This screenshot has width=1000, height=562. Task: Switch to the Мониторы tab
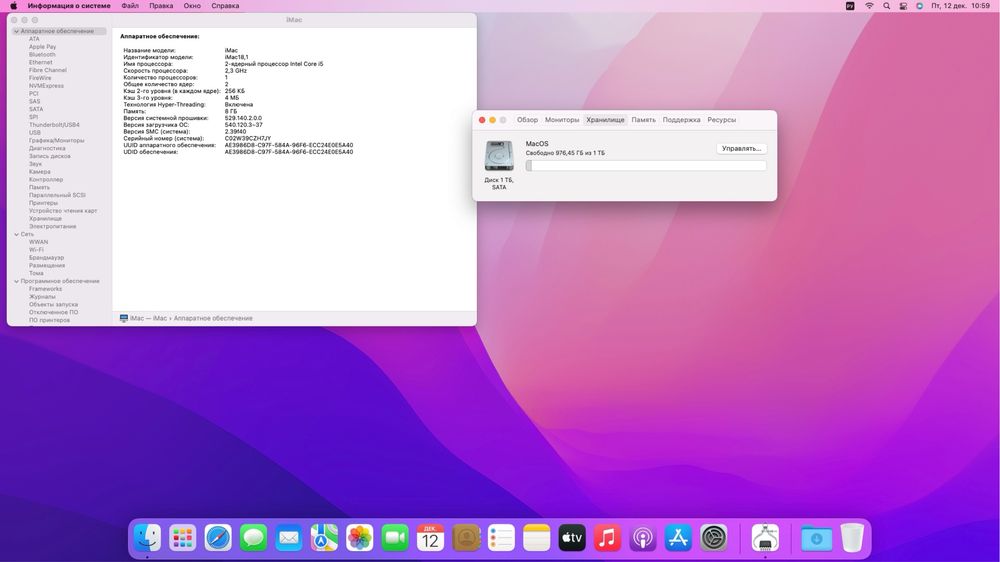click(562, 120)
